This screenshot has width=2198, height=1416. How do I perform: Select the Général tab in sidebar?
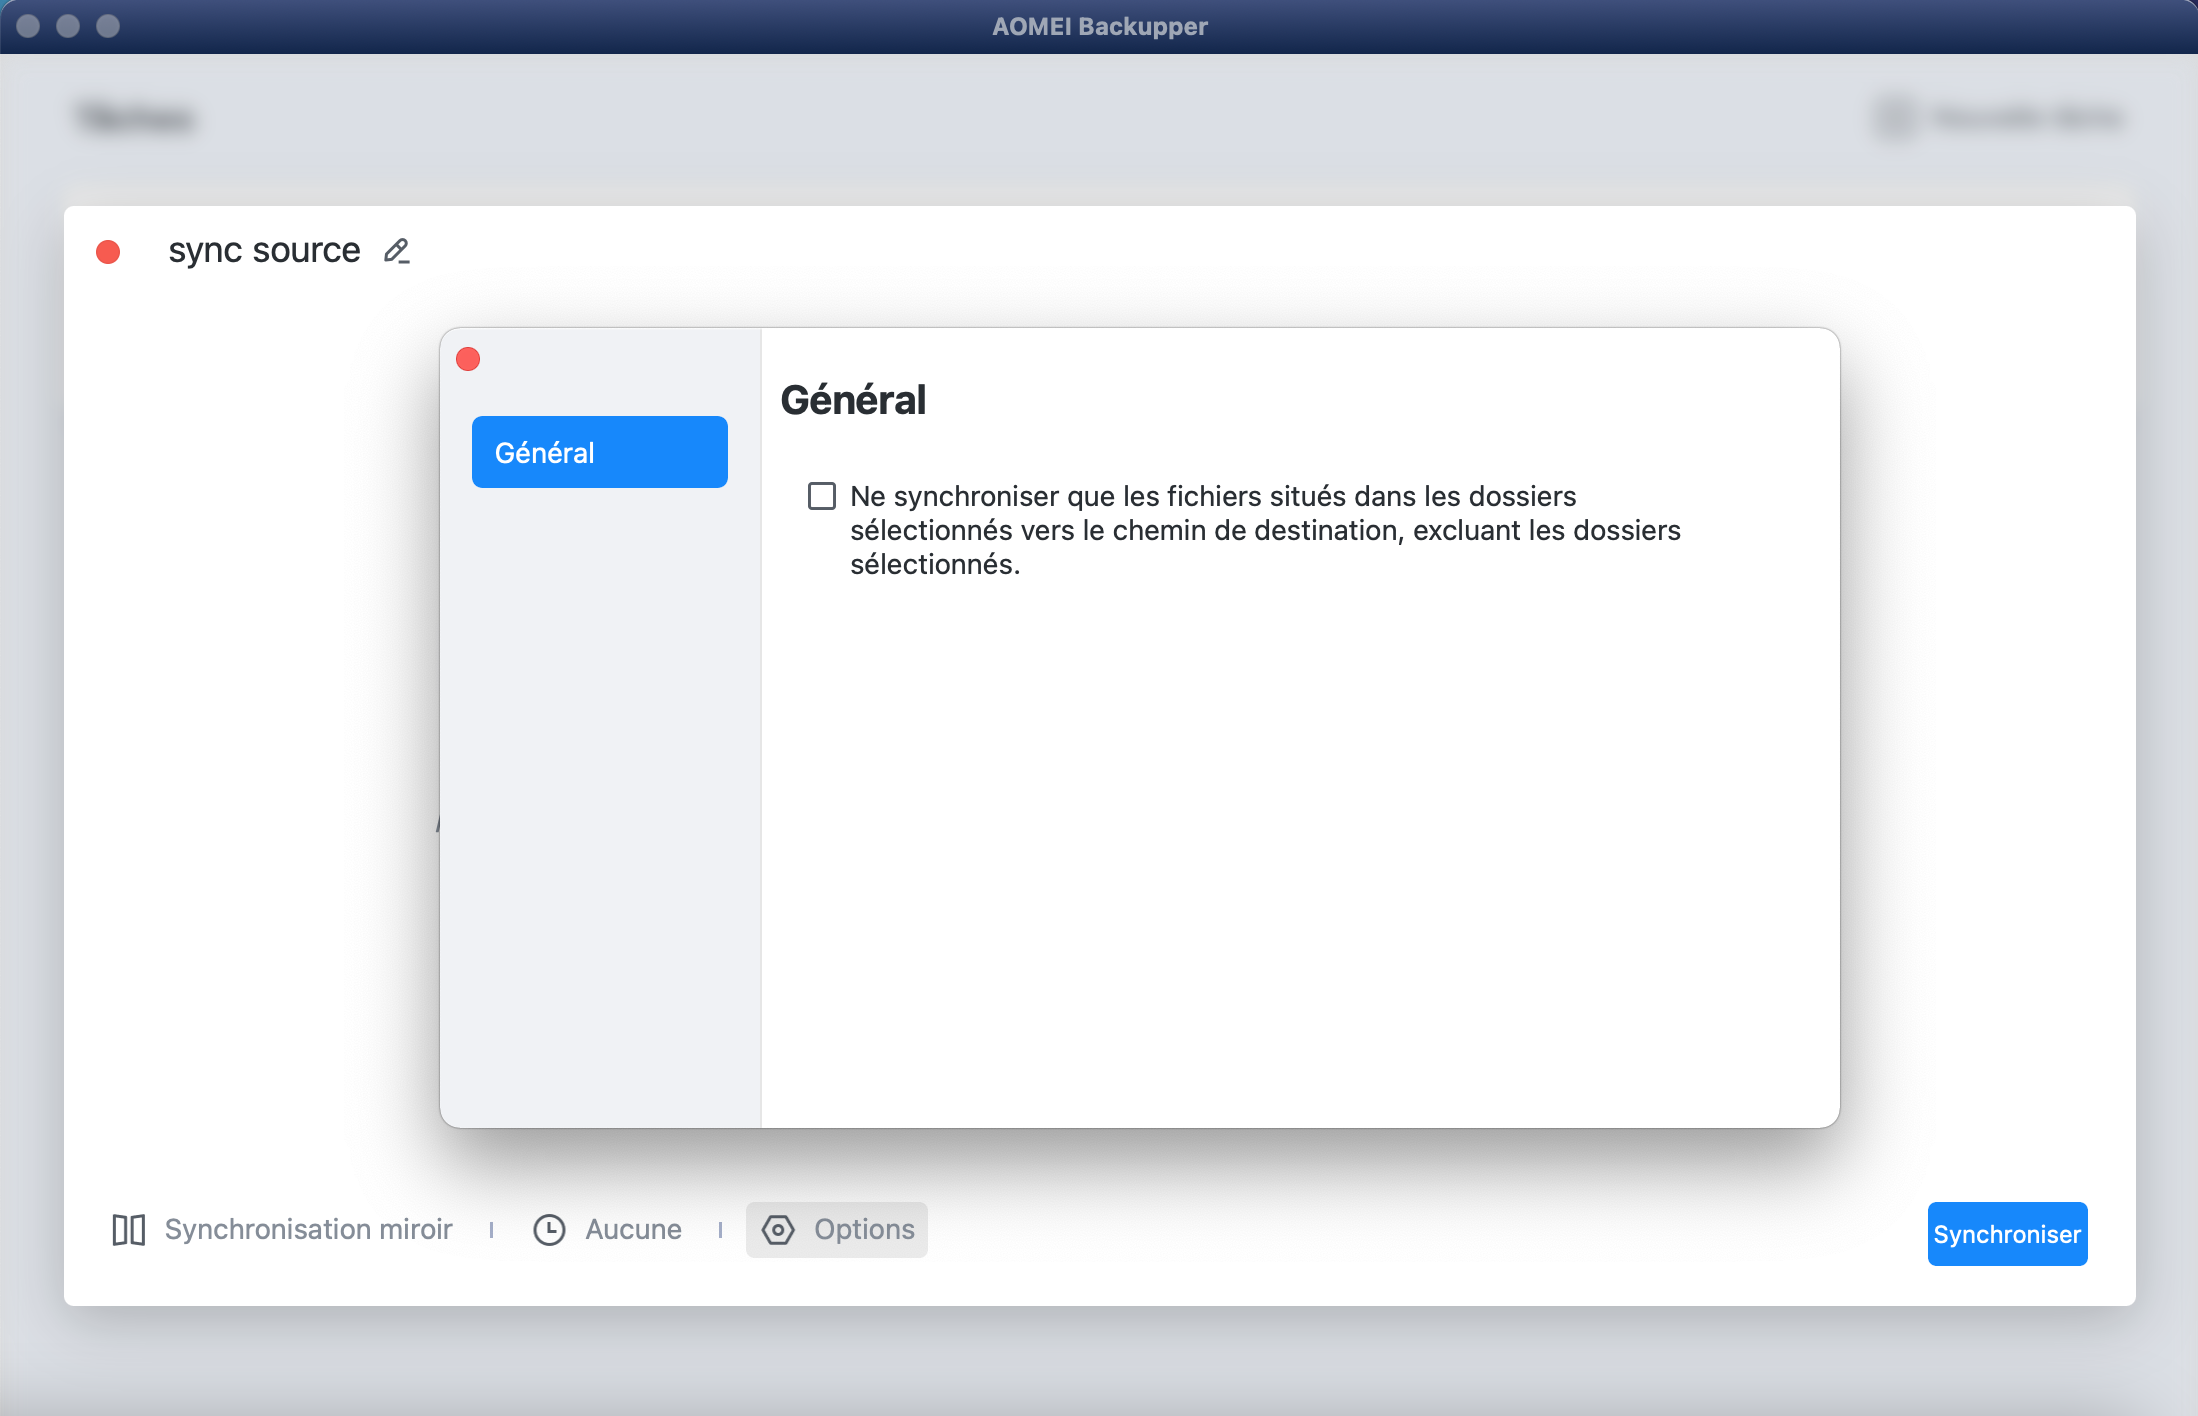pyautogui.click(x=599, y=452)
